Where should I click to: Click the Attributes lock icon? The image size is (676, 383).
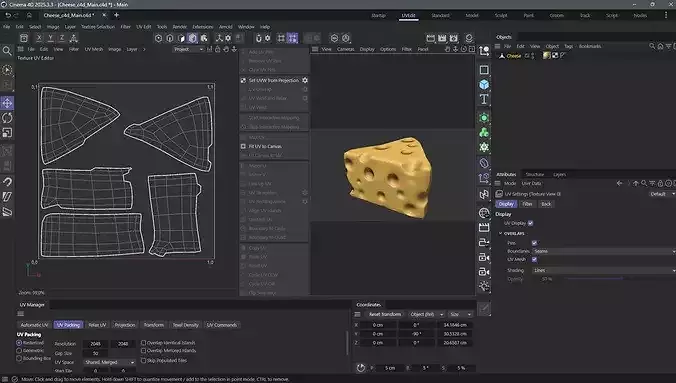(660, 183)
